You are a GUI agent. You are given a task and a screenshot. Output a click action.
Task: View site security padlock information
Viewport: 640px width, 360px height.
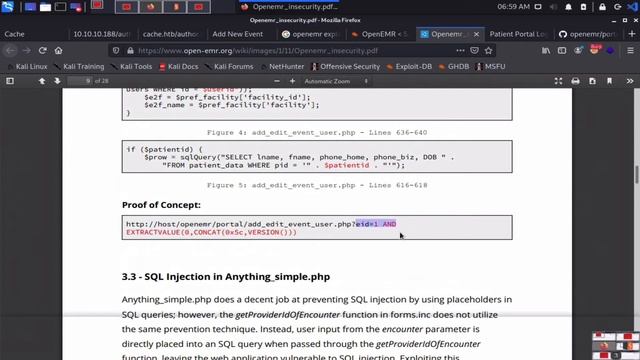[x=130, y=51]
